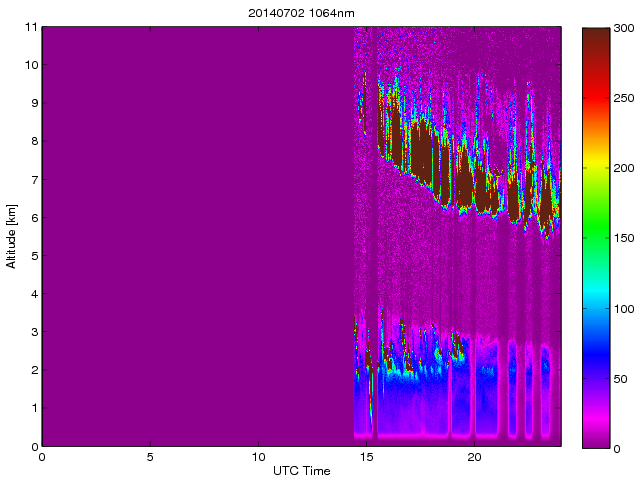The height and width of the screenshot is (480, 640).
Task: Click the 5 tick on UTC Time axis
Action: click(150, 457)
